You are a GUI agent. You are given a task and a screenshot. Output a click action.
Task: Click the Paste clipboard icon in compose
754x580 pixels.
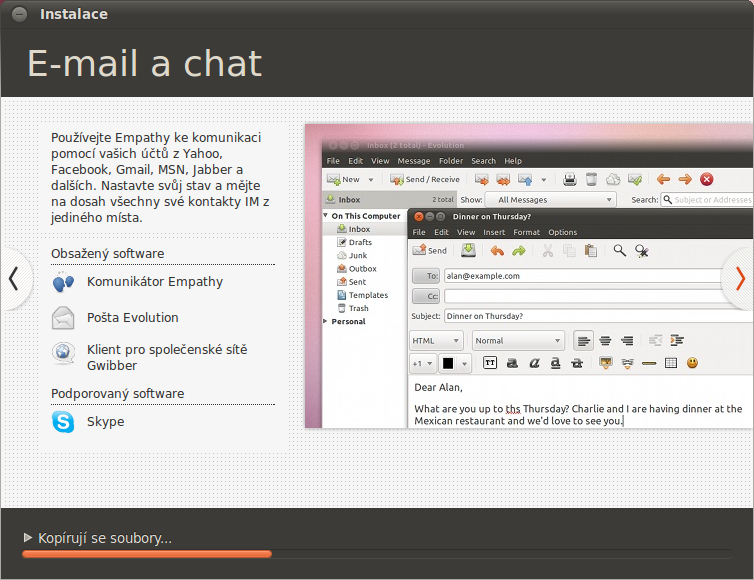coord(591,251)
